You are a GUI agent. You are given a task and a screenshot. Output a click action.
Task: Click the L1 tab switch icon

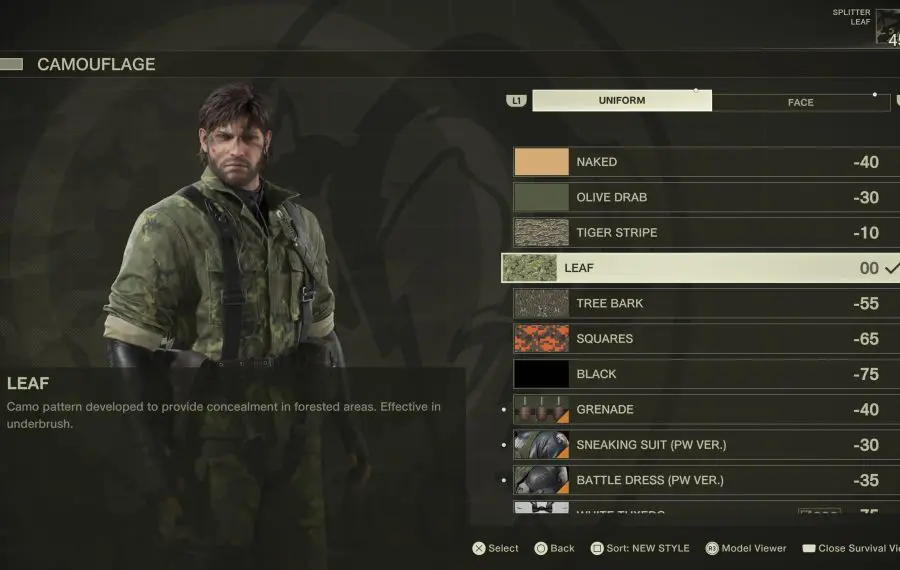(x=516, y=101)
